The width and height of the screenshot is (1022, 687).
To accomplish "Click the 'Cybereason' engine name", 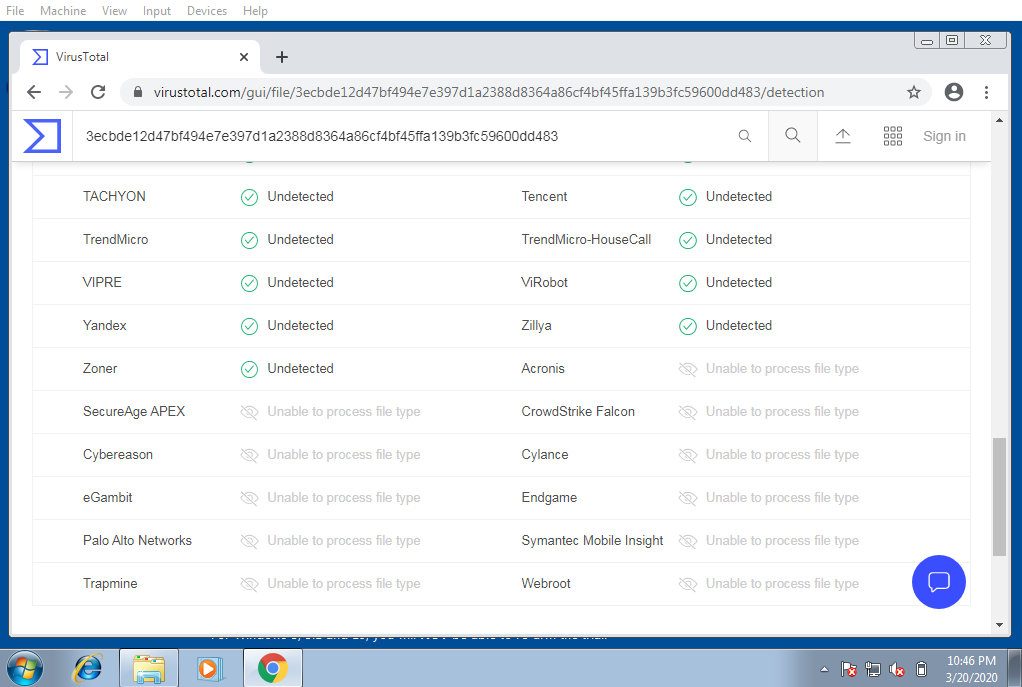I will 117,454.
